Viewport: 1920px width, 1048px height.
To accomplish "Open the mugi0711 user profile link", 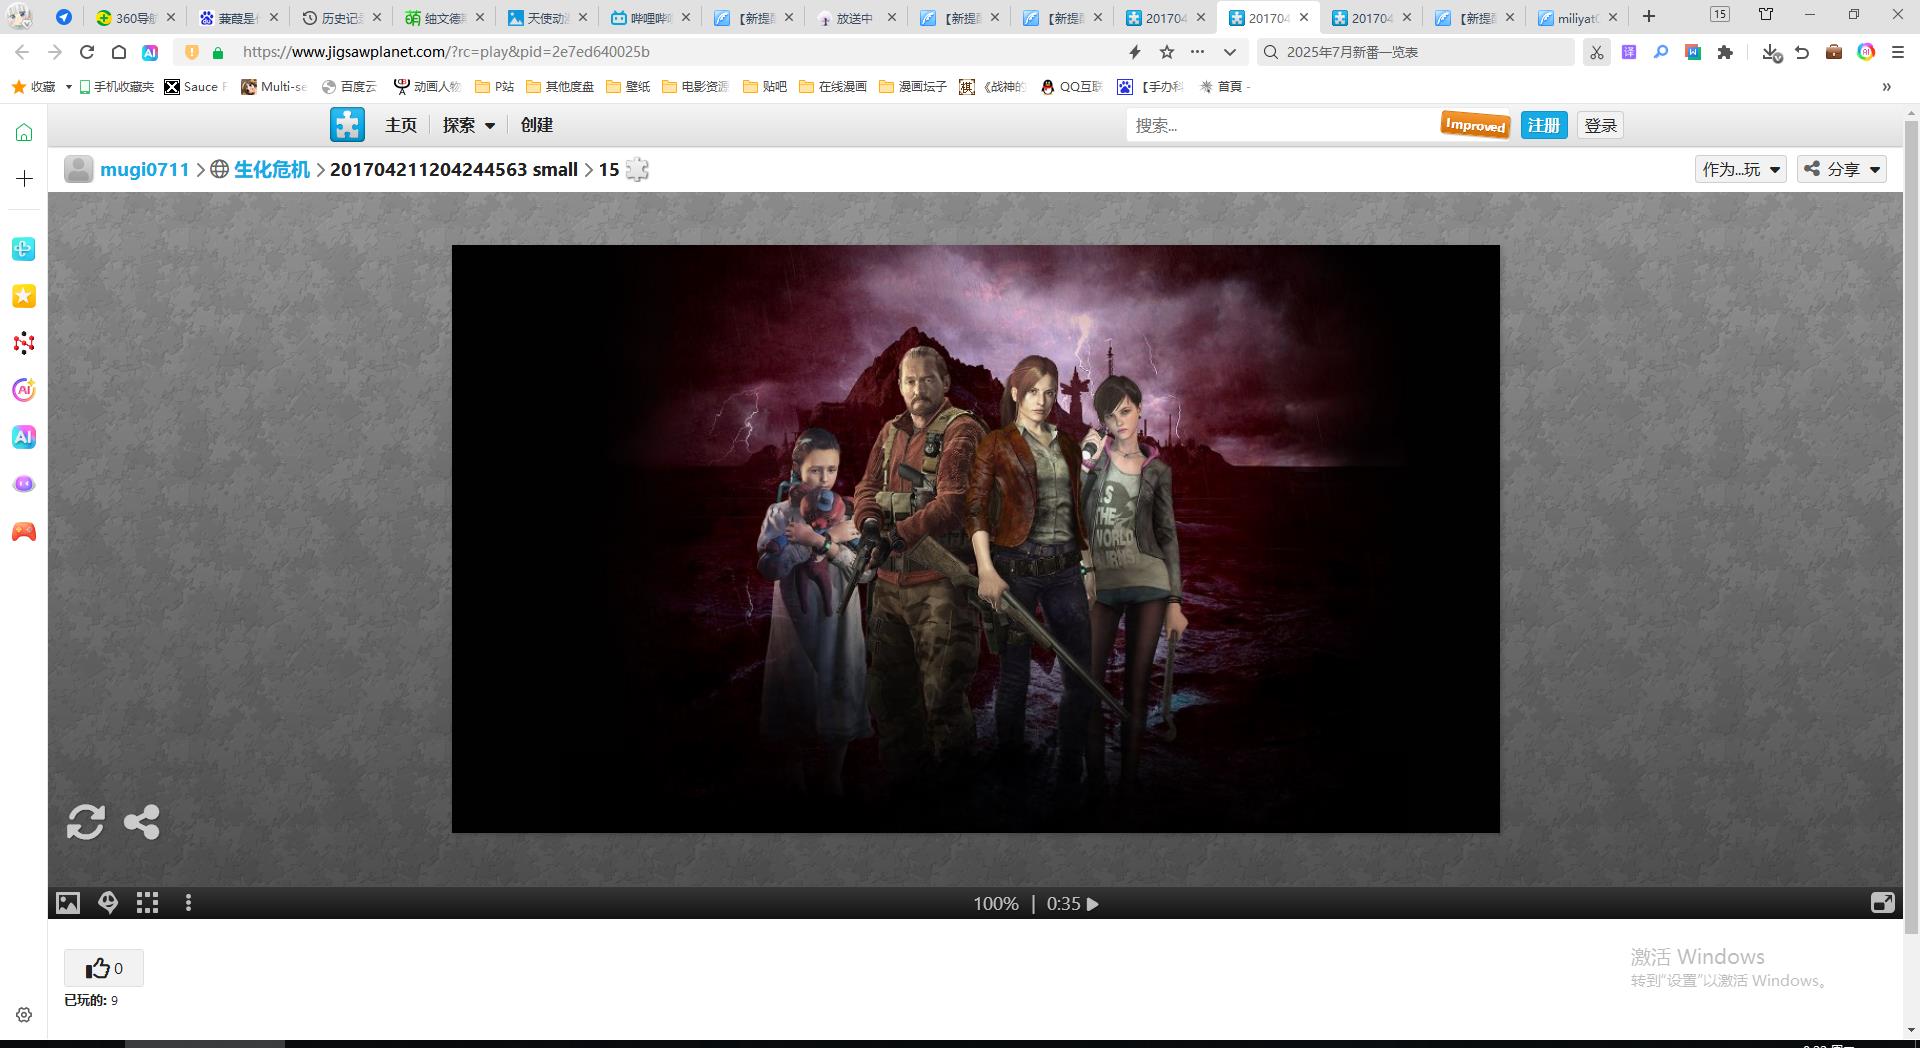I will tap(145, 169).
